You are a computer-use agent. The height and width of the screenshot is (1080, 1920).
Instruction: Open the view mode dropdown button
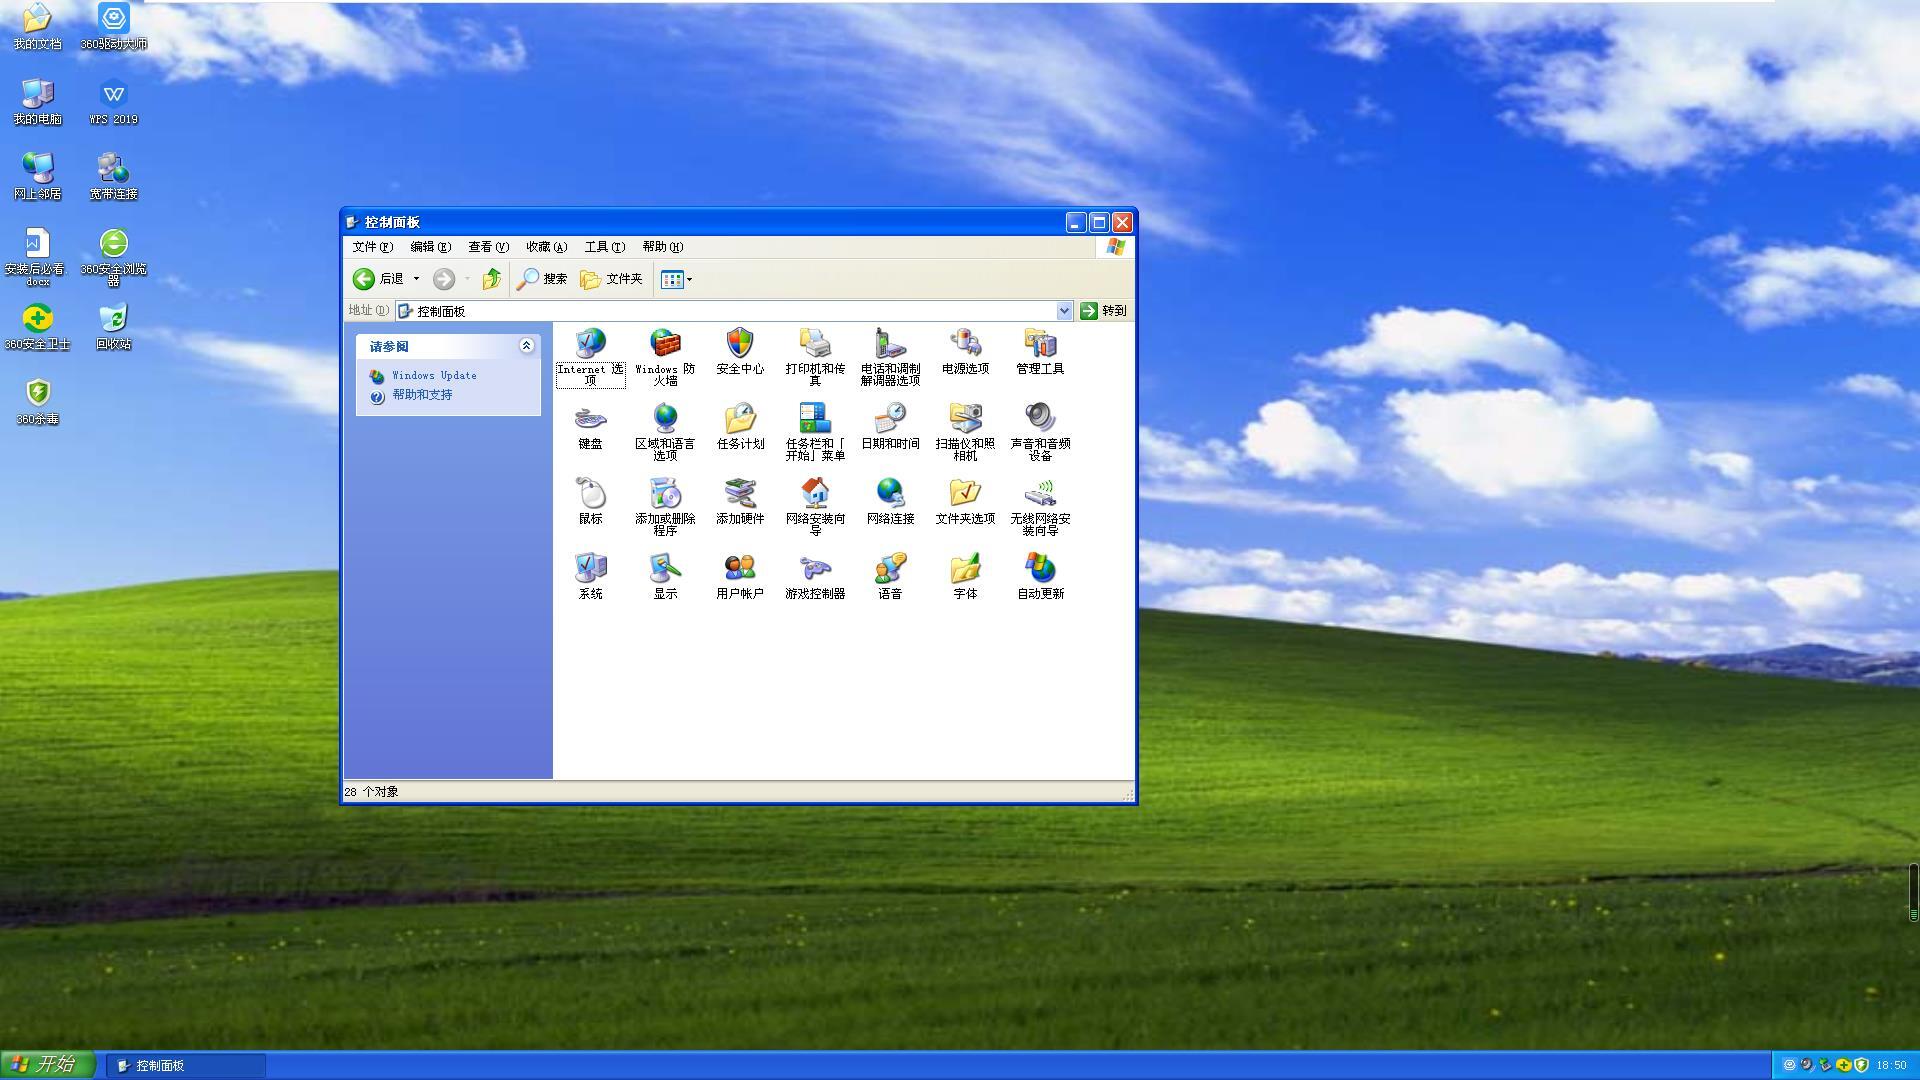676,279
